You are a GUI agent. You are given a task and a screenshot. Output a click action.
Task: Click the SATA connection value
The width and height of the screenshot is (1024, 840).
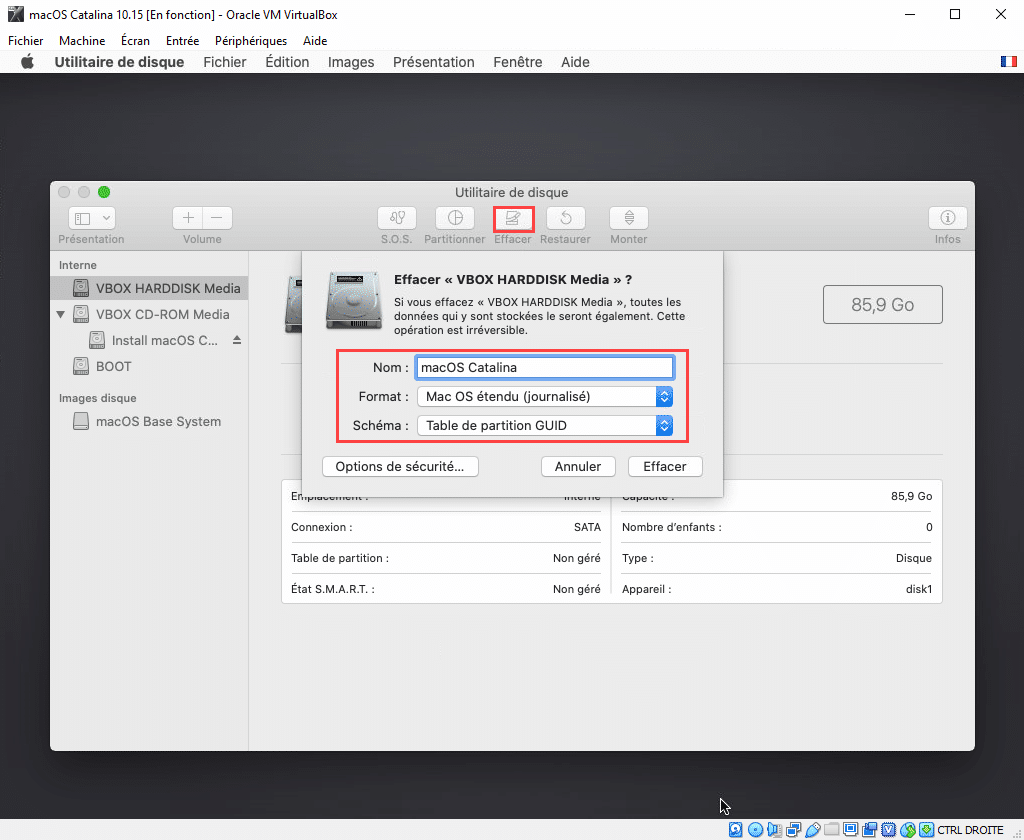click(587, 527)
